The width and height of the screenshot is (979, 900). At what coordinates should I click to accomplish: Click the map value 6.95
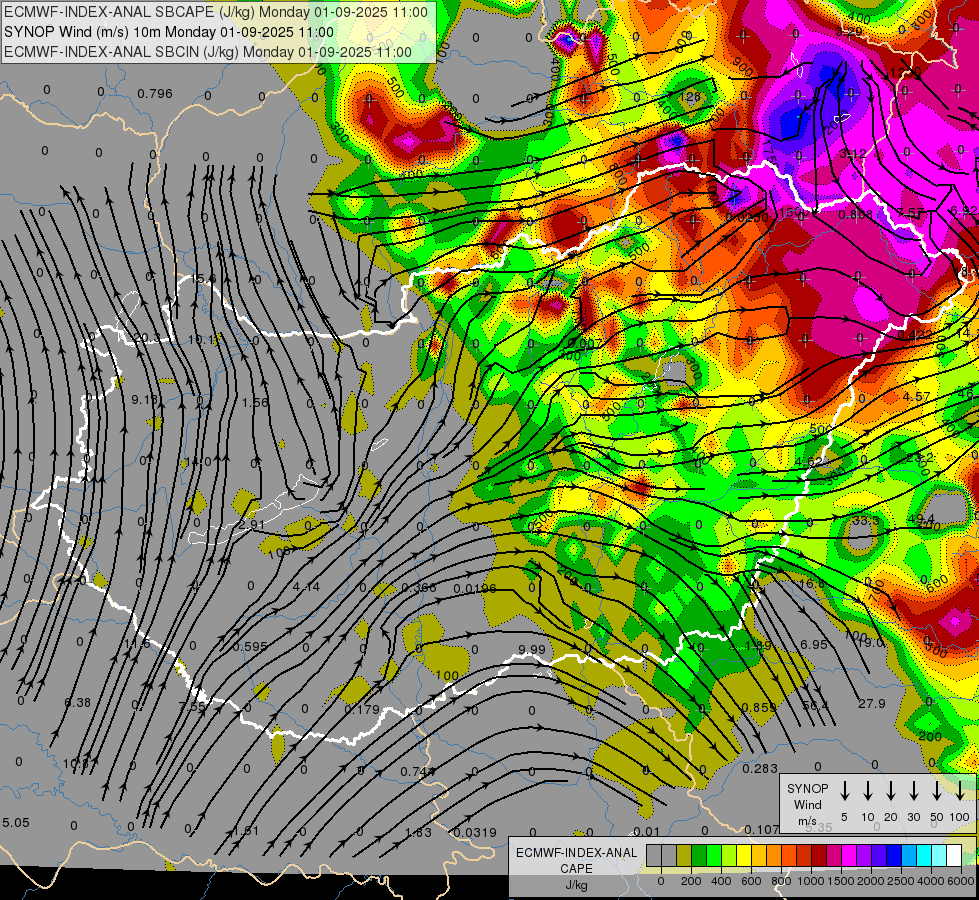(814, 644)
